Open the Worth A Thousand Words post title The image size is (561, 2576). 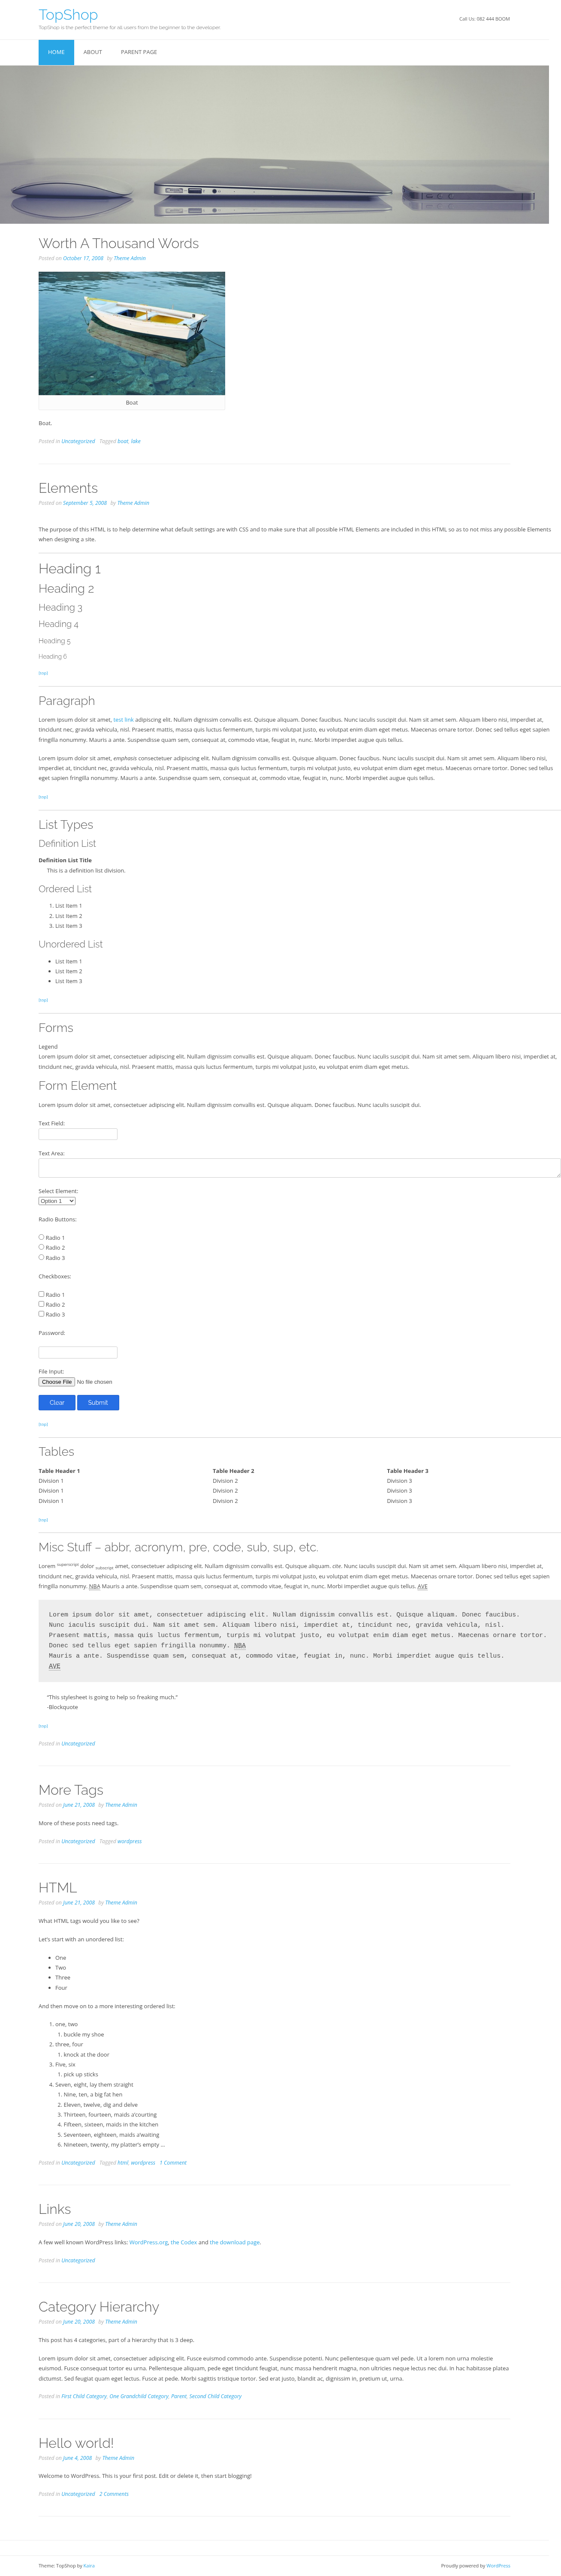coord(118,243)
